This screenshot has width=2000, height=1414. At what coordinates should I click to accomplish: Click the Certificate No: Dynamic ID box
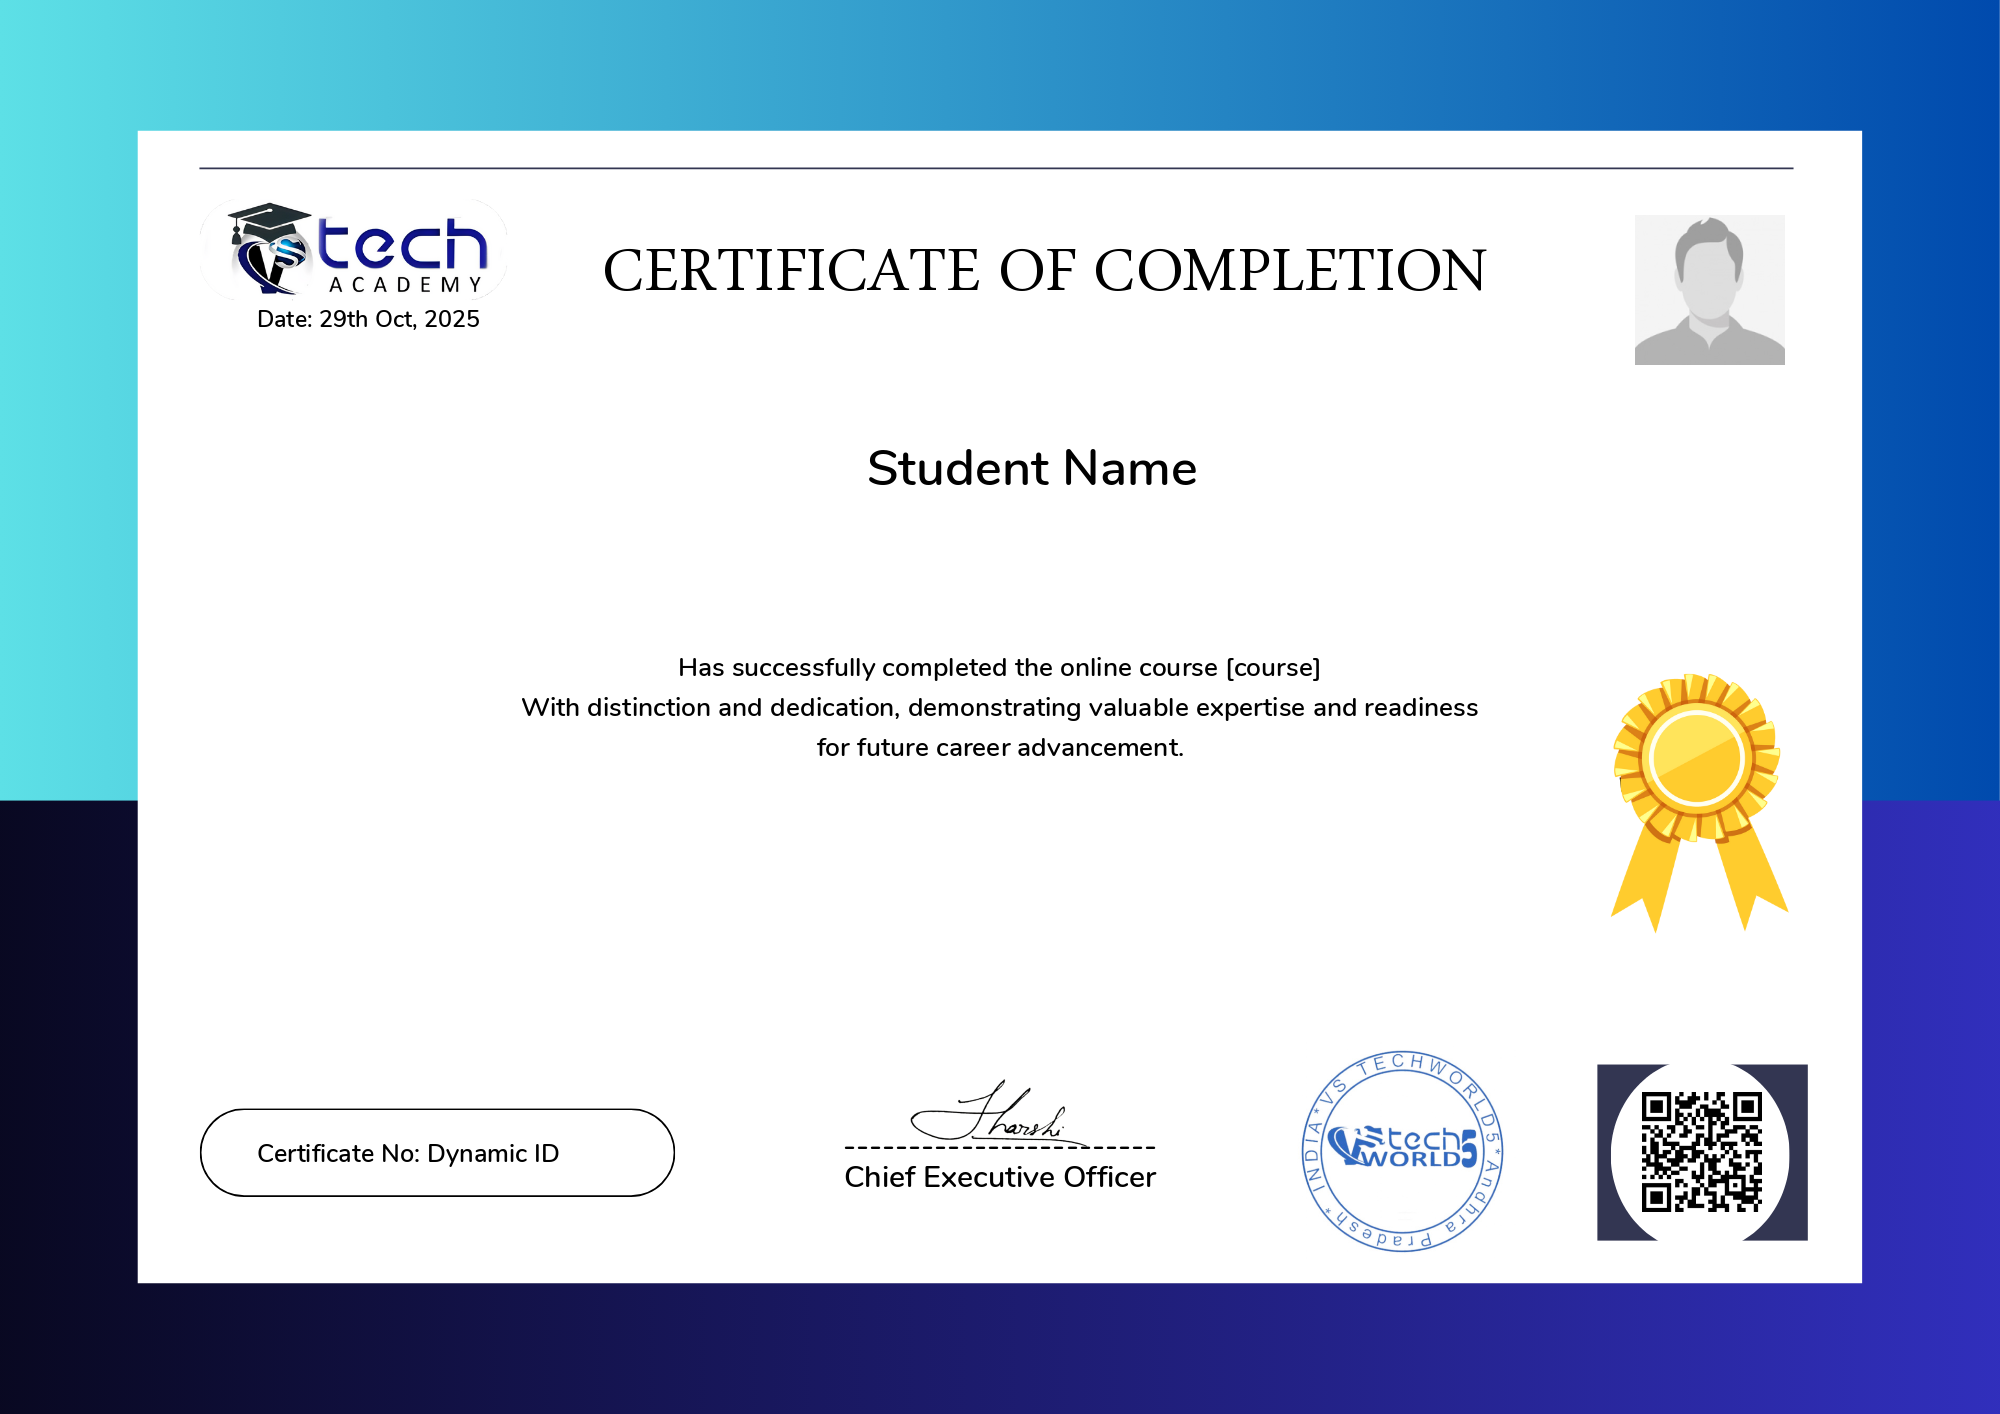437,1153
